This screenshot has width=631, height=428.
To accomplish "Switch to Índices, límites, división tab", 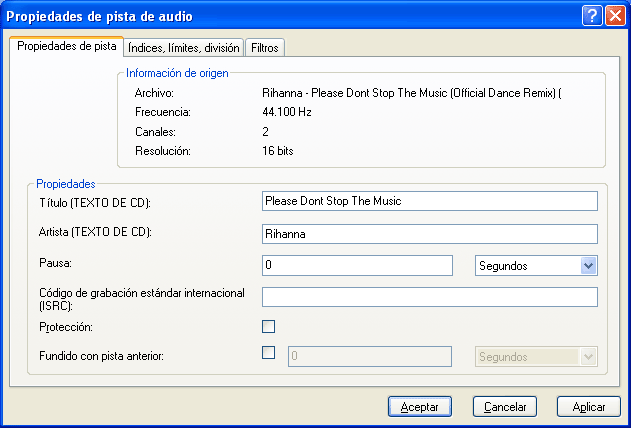I will 183,47.
